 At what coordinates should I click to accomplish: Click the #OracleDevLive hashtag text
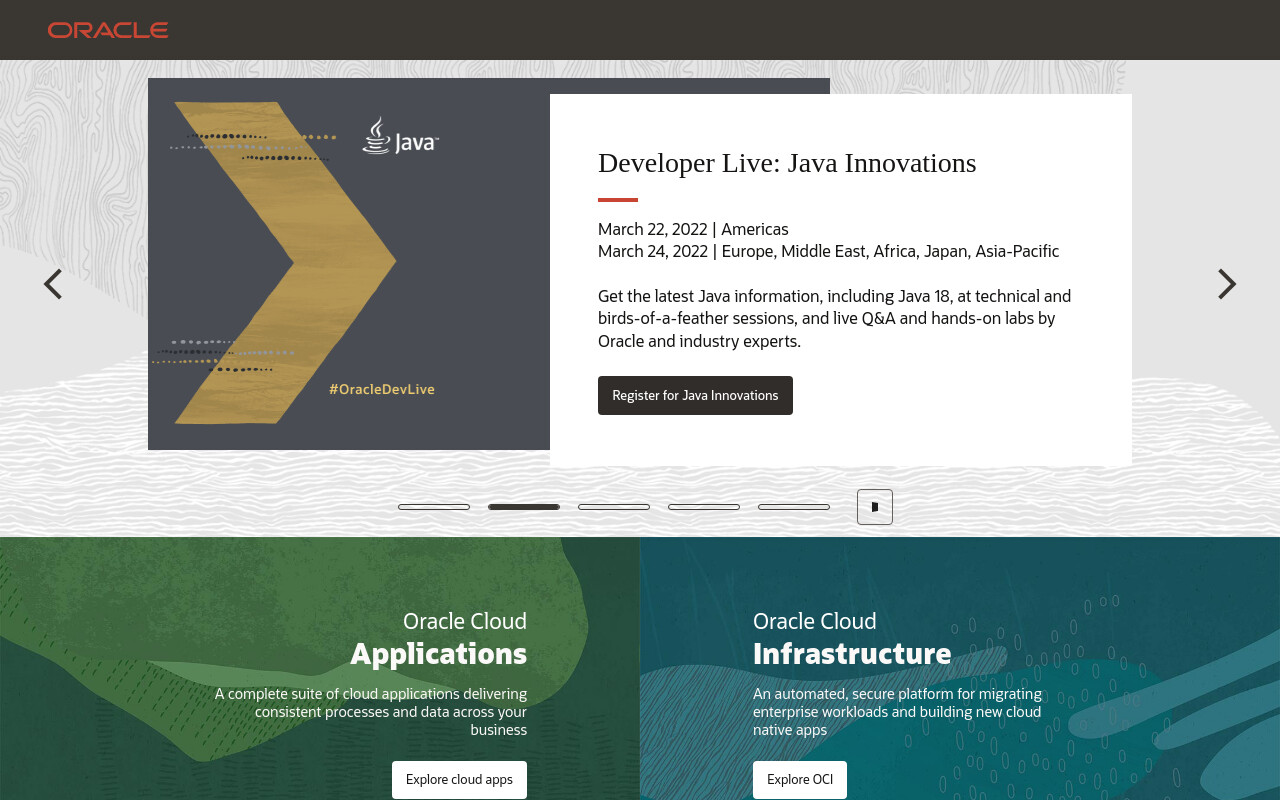[x=382, y=389]
